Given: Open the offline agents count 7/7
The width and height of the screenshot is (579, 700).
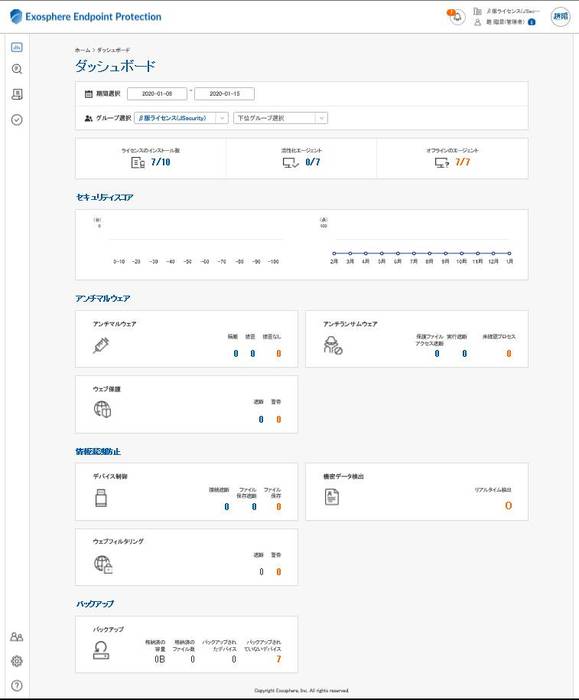Looking at the screenshot, I should pyautogui.click(x=462, y=162).
